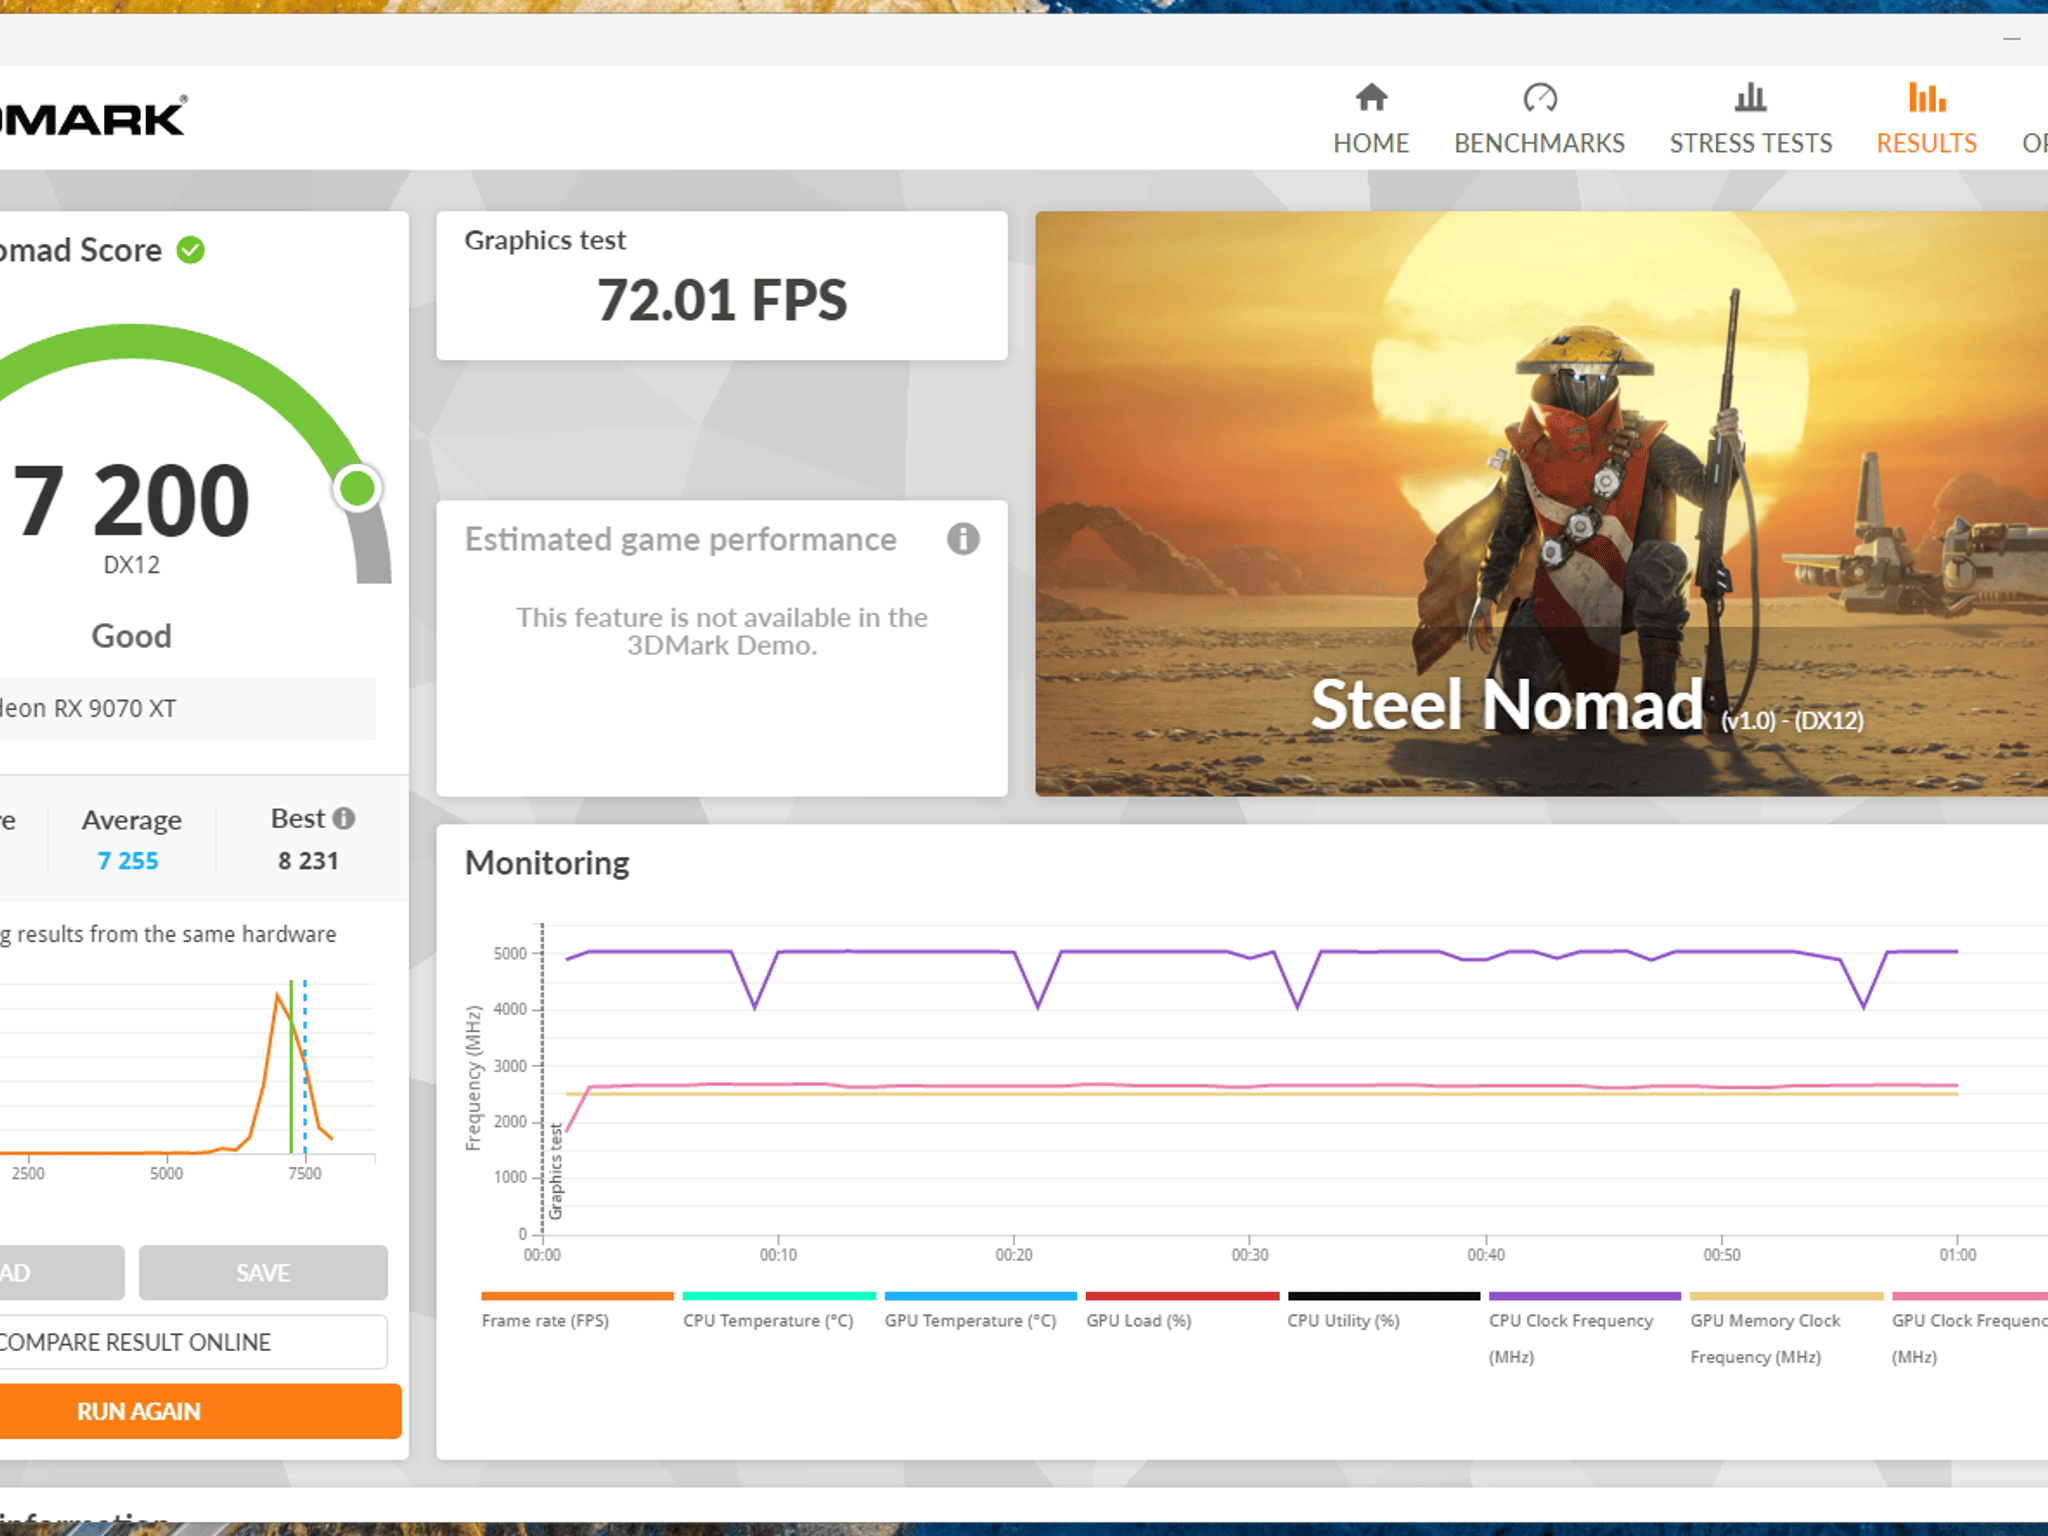2048x1536 pixels.
Task: Click the 00:30 mark on monitoring timeline
Action: coord(1249,1254)
